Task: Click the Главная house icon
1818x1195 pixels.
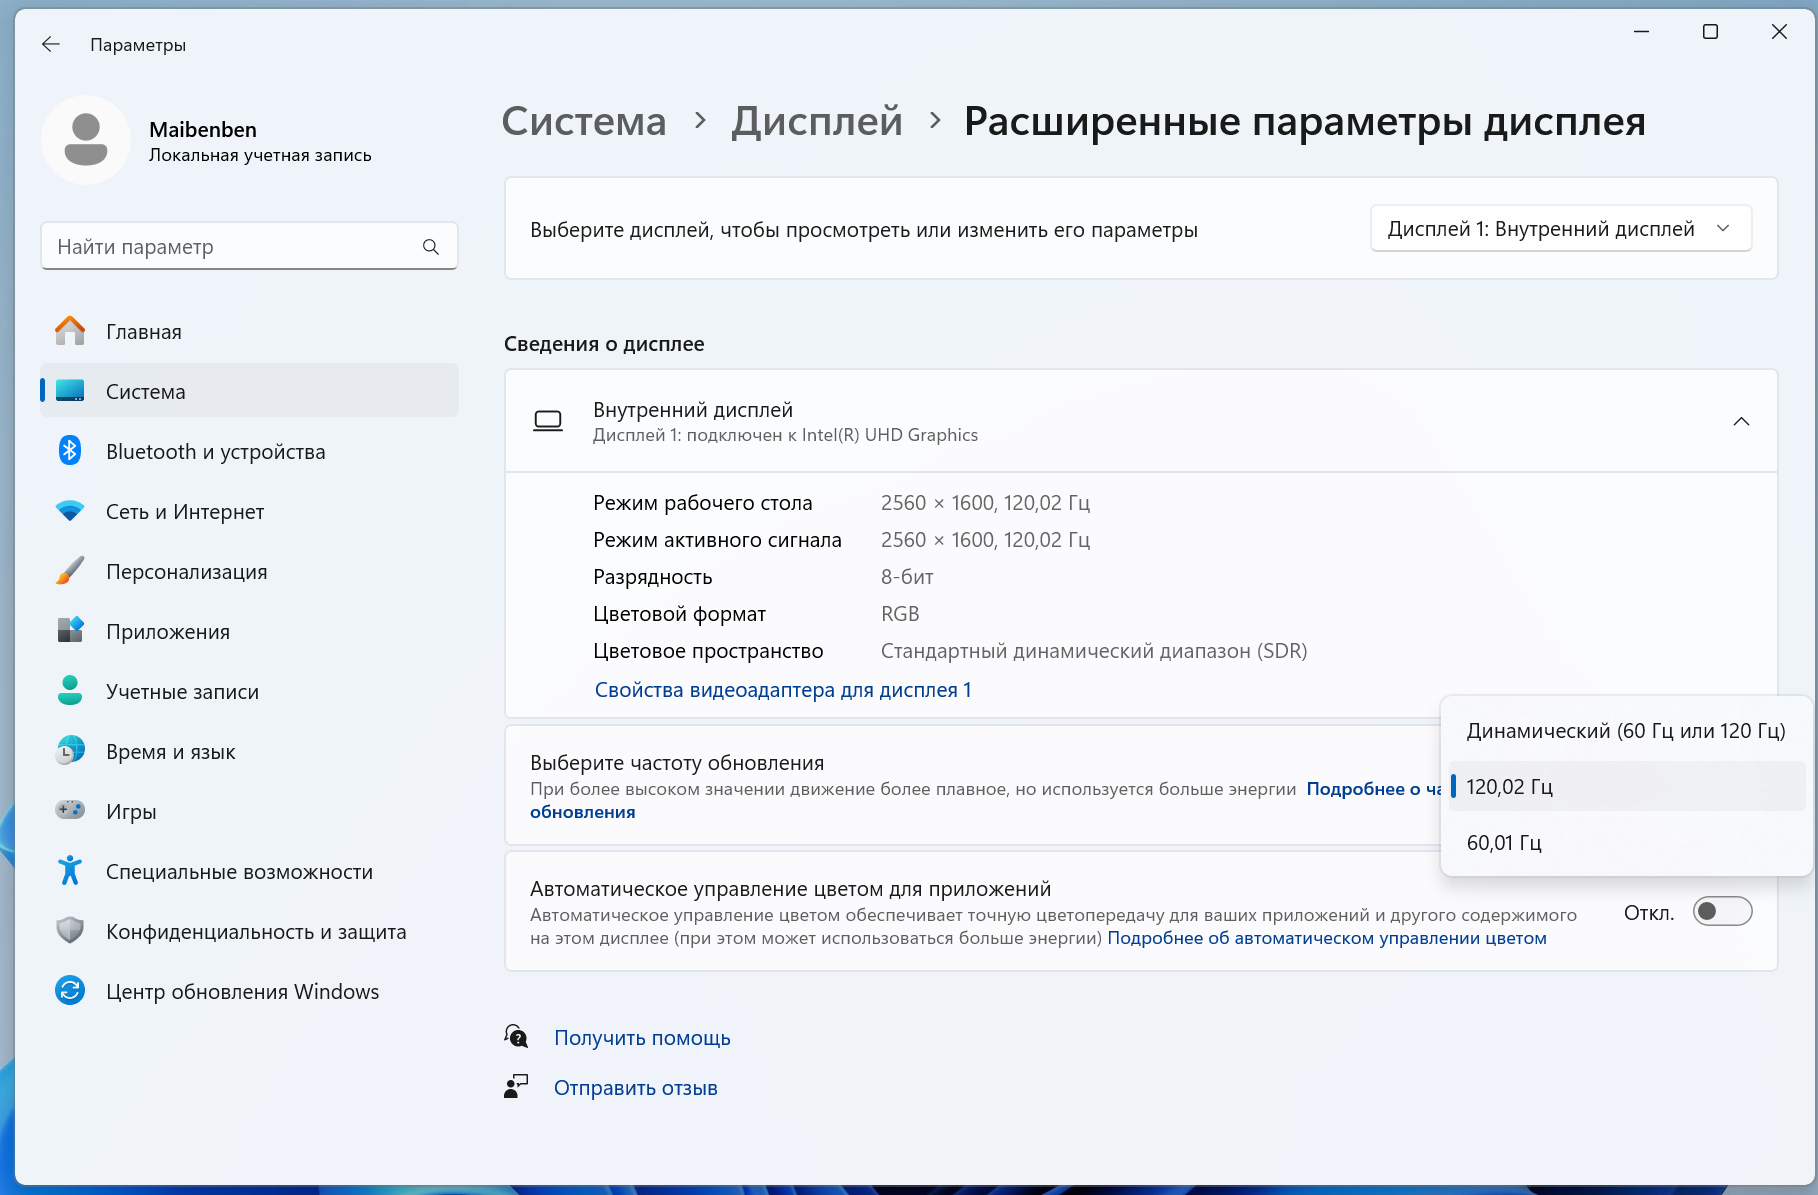Action: (x=70, y=331)
